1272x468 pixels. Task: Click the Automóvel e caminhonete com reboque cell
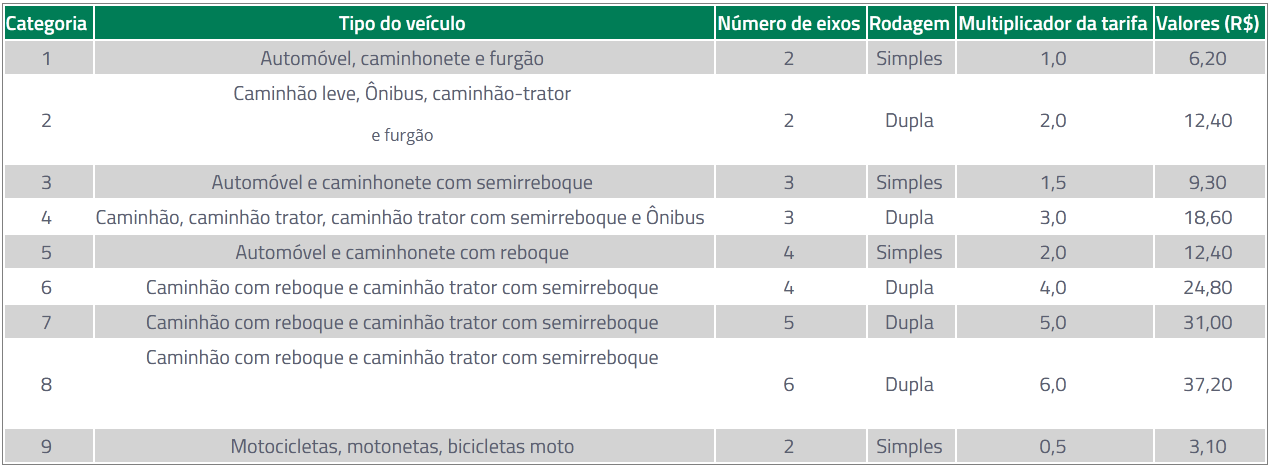402,253
